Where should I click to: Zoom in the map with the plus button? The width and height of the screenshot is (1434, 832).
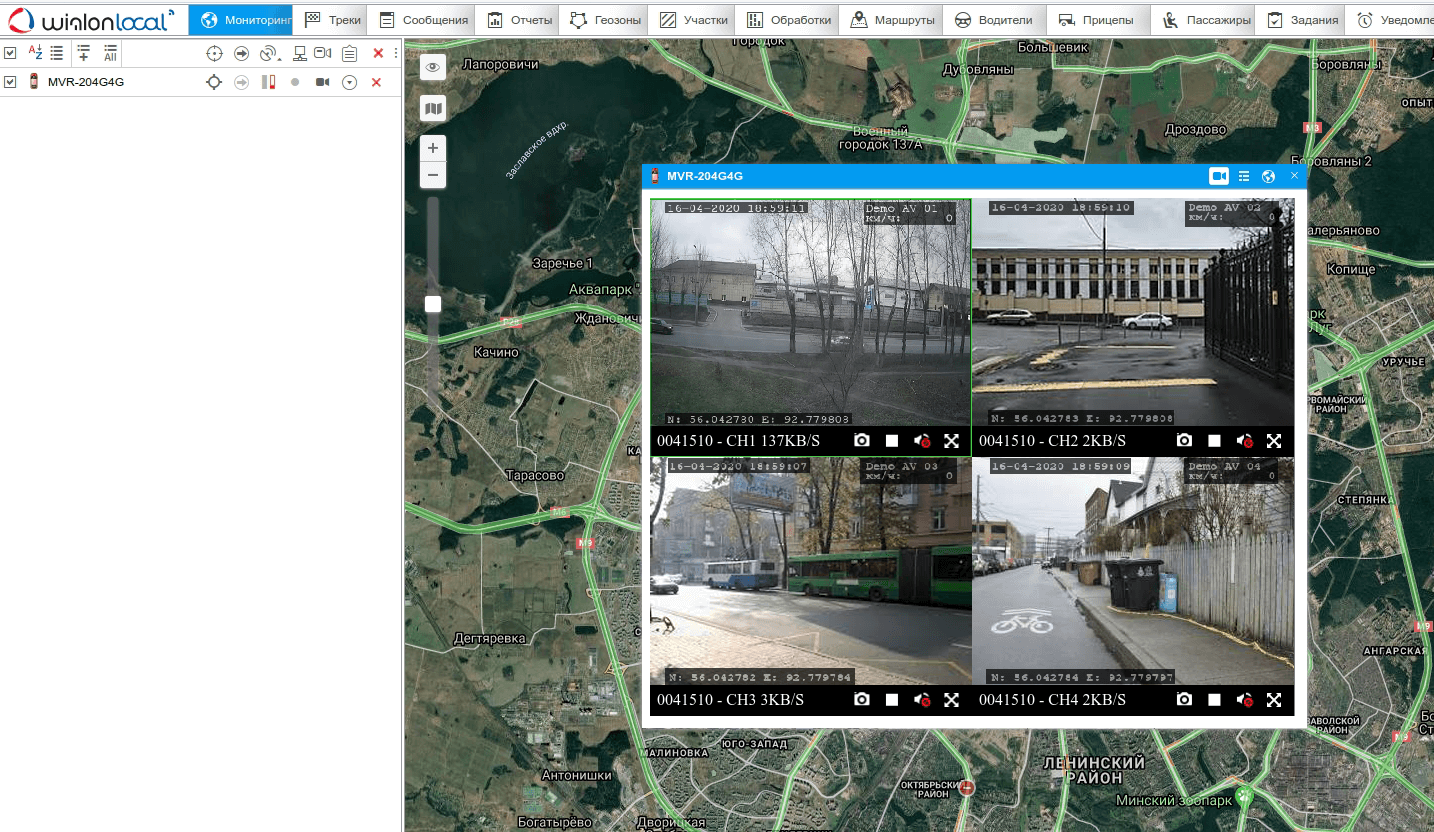pyautogui.click(x=433, y=148)
